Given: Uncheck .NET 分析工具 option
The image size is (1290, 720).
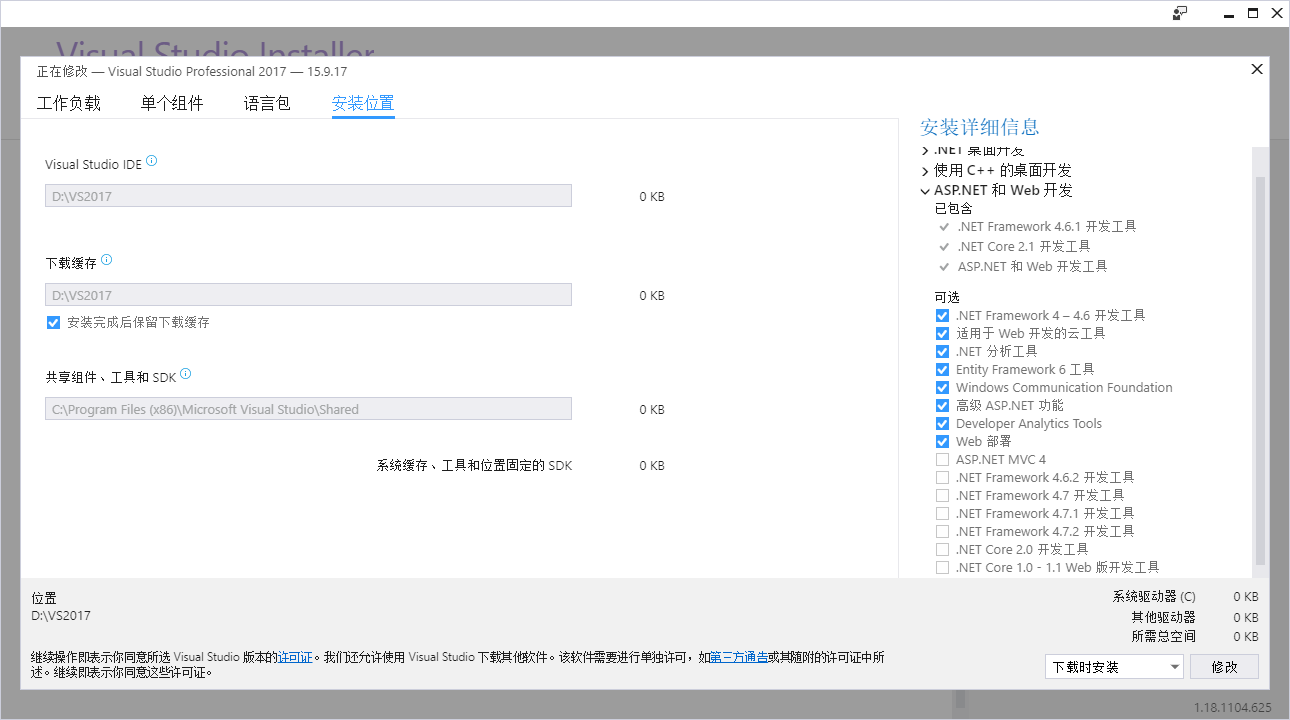Looking at the screenshot, I should point(942,351).
